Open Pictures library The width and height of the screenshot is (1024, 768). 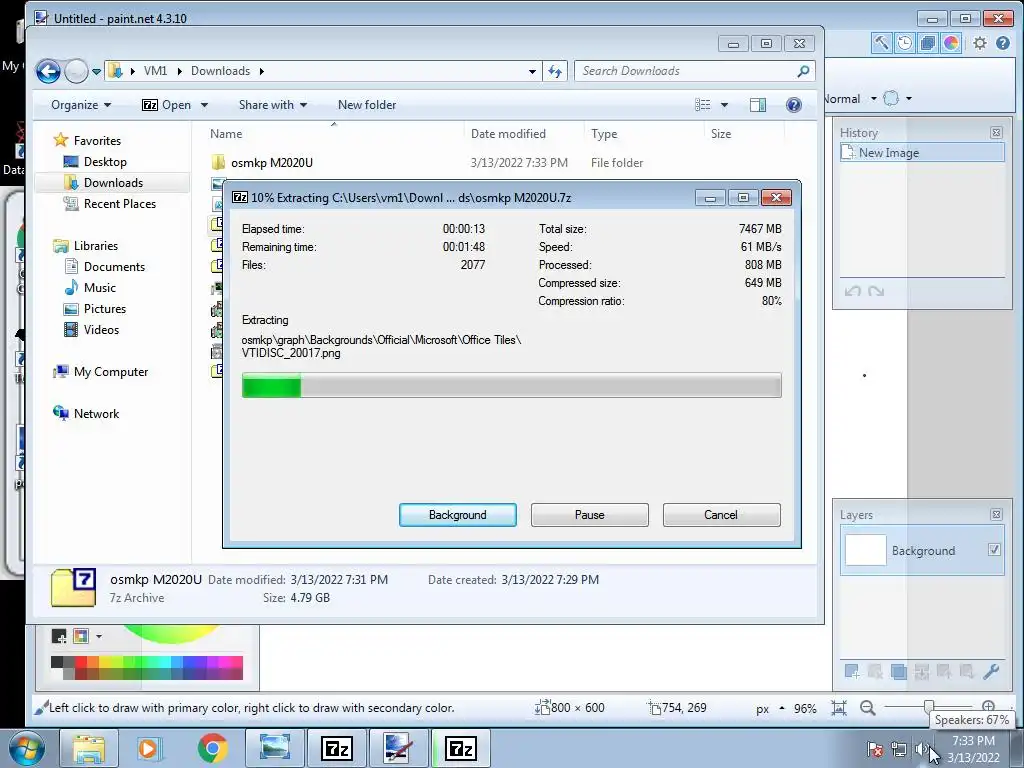pyautogui.click(x=104, y=308)
